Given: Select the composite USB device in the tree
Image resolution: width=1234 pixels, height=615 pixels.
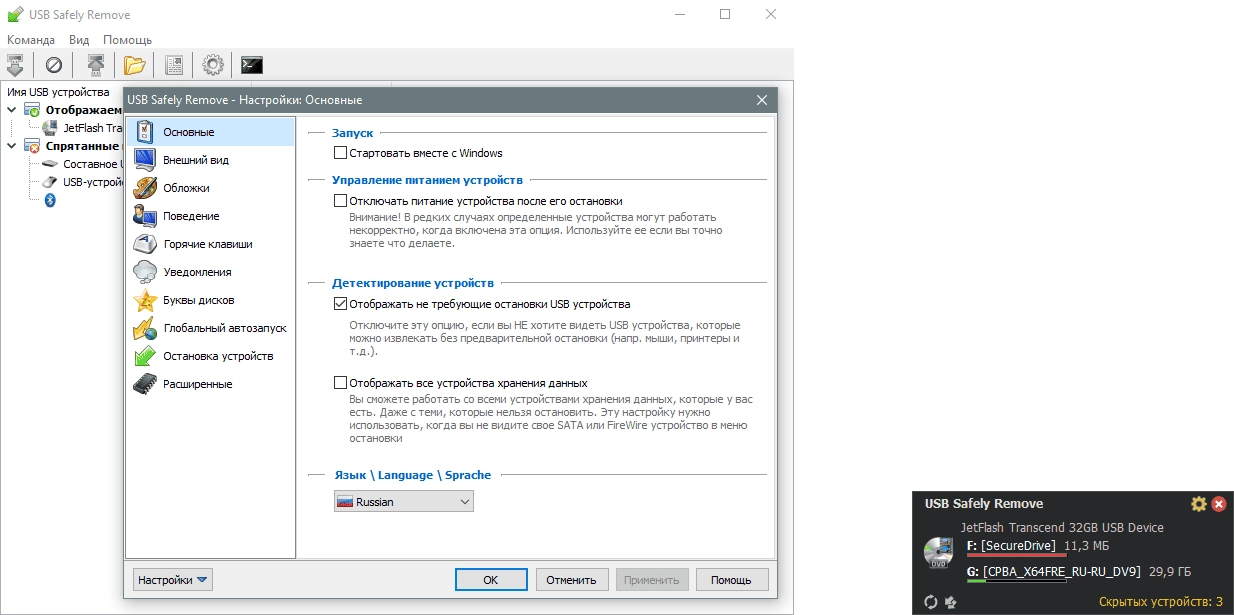Looking at the screenshot, I should (82, 164).
